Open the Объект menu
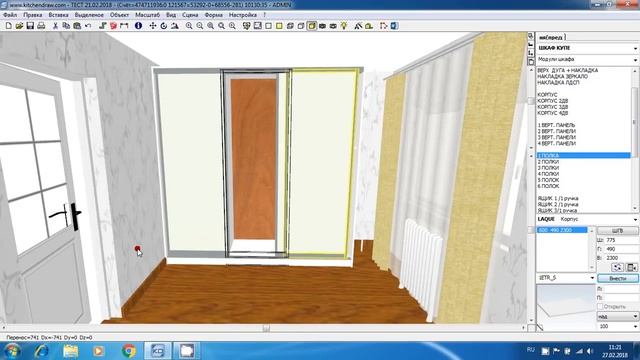The height and width of the screenshot is (360, 640). tap(119, 15)
